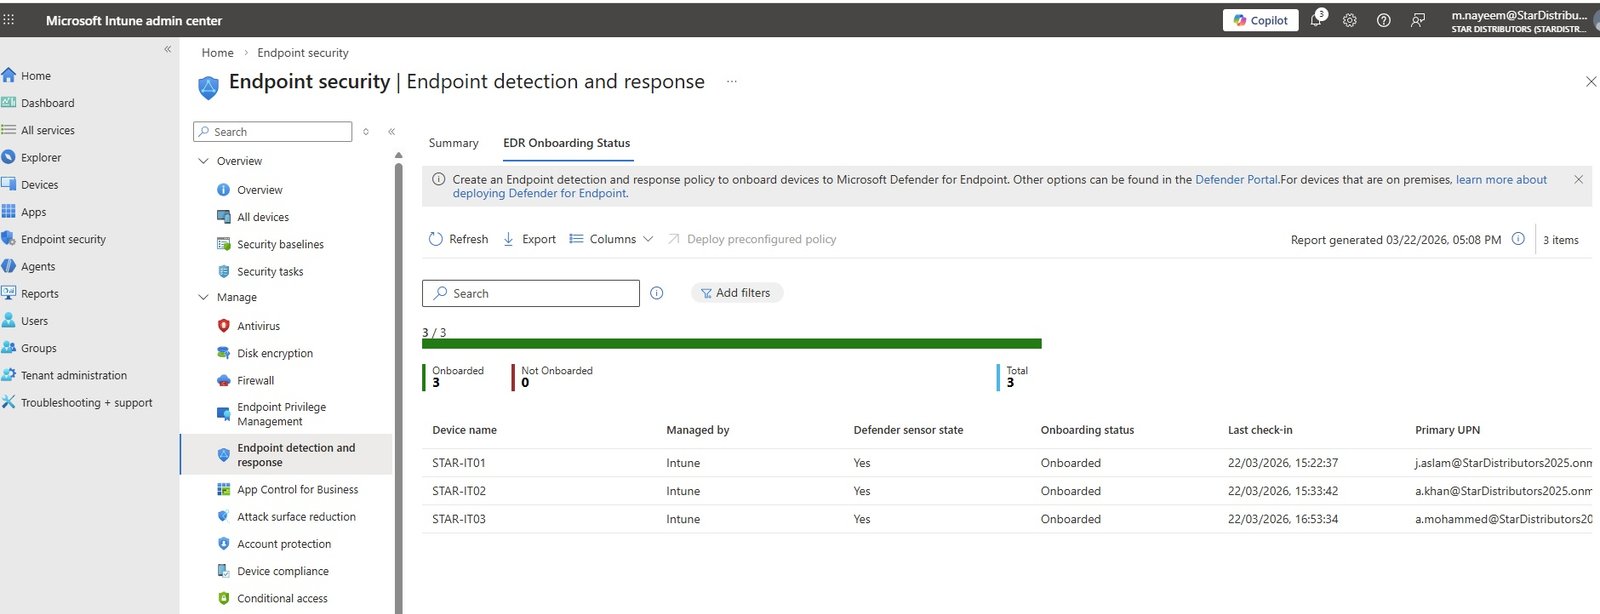Open the notifications bell icon

point(1316,20)
